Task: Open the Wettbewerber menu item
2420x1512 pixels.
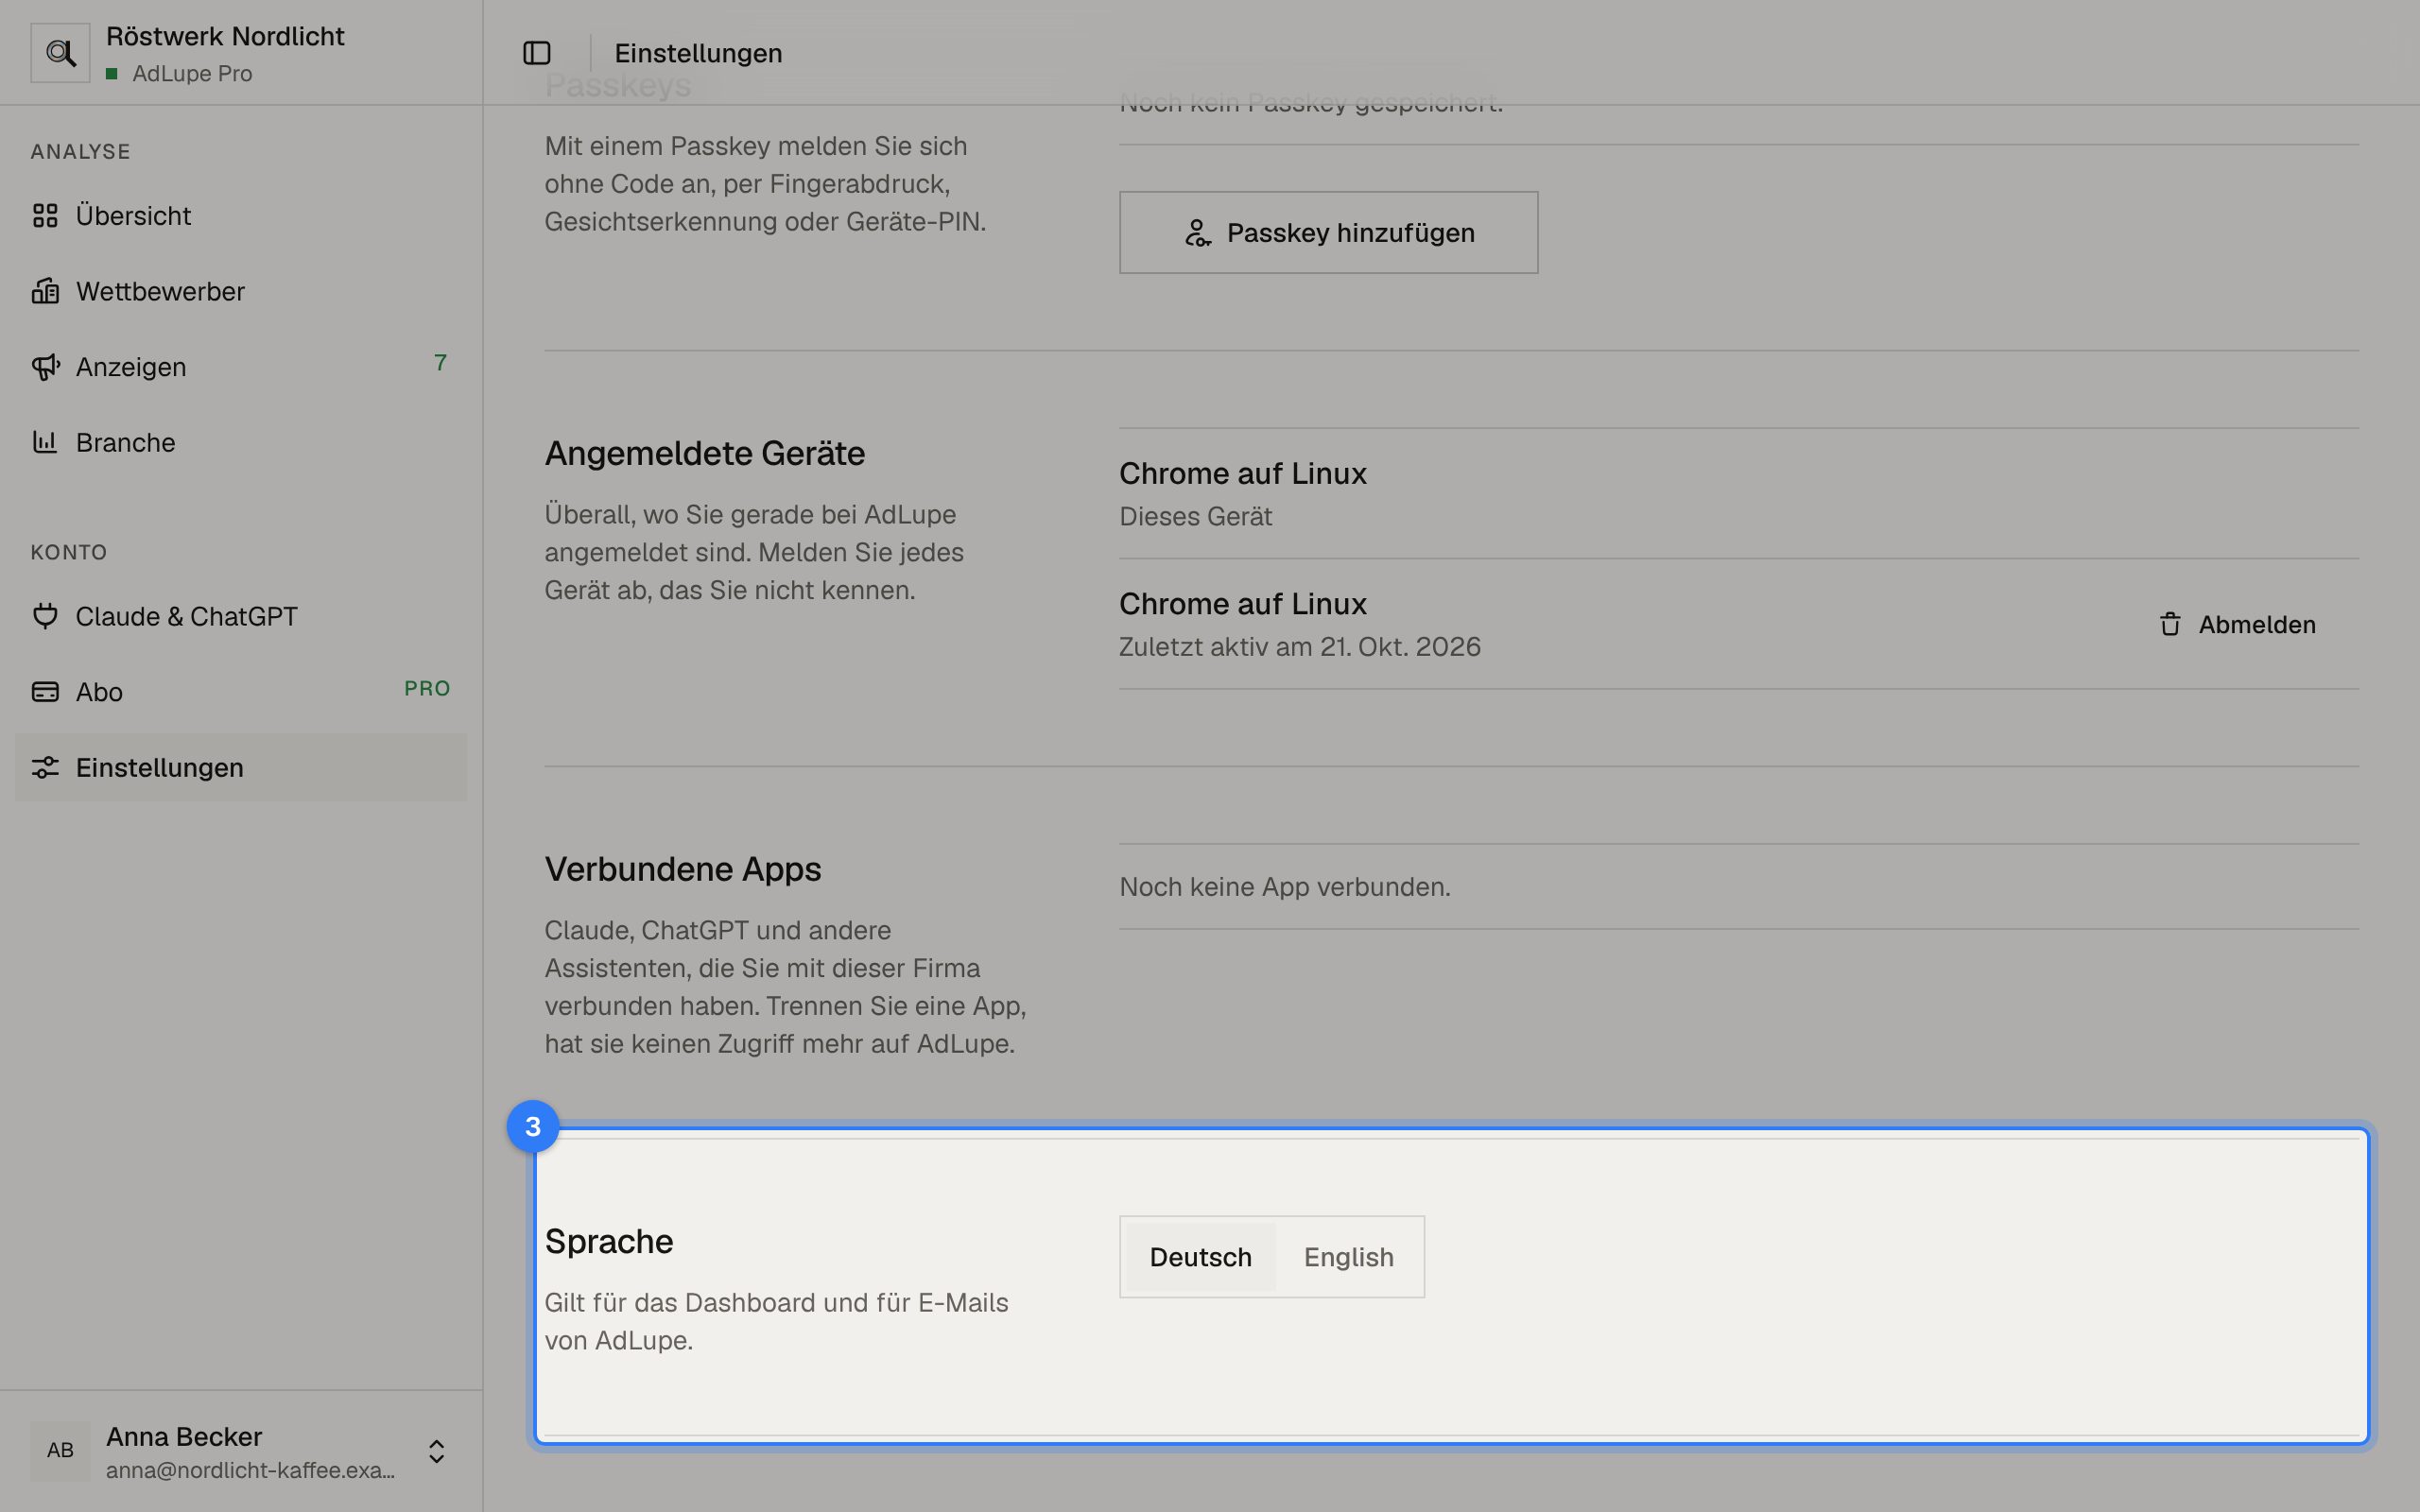Action: [x=241, y=291]
